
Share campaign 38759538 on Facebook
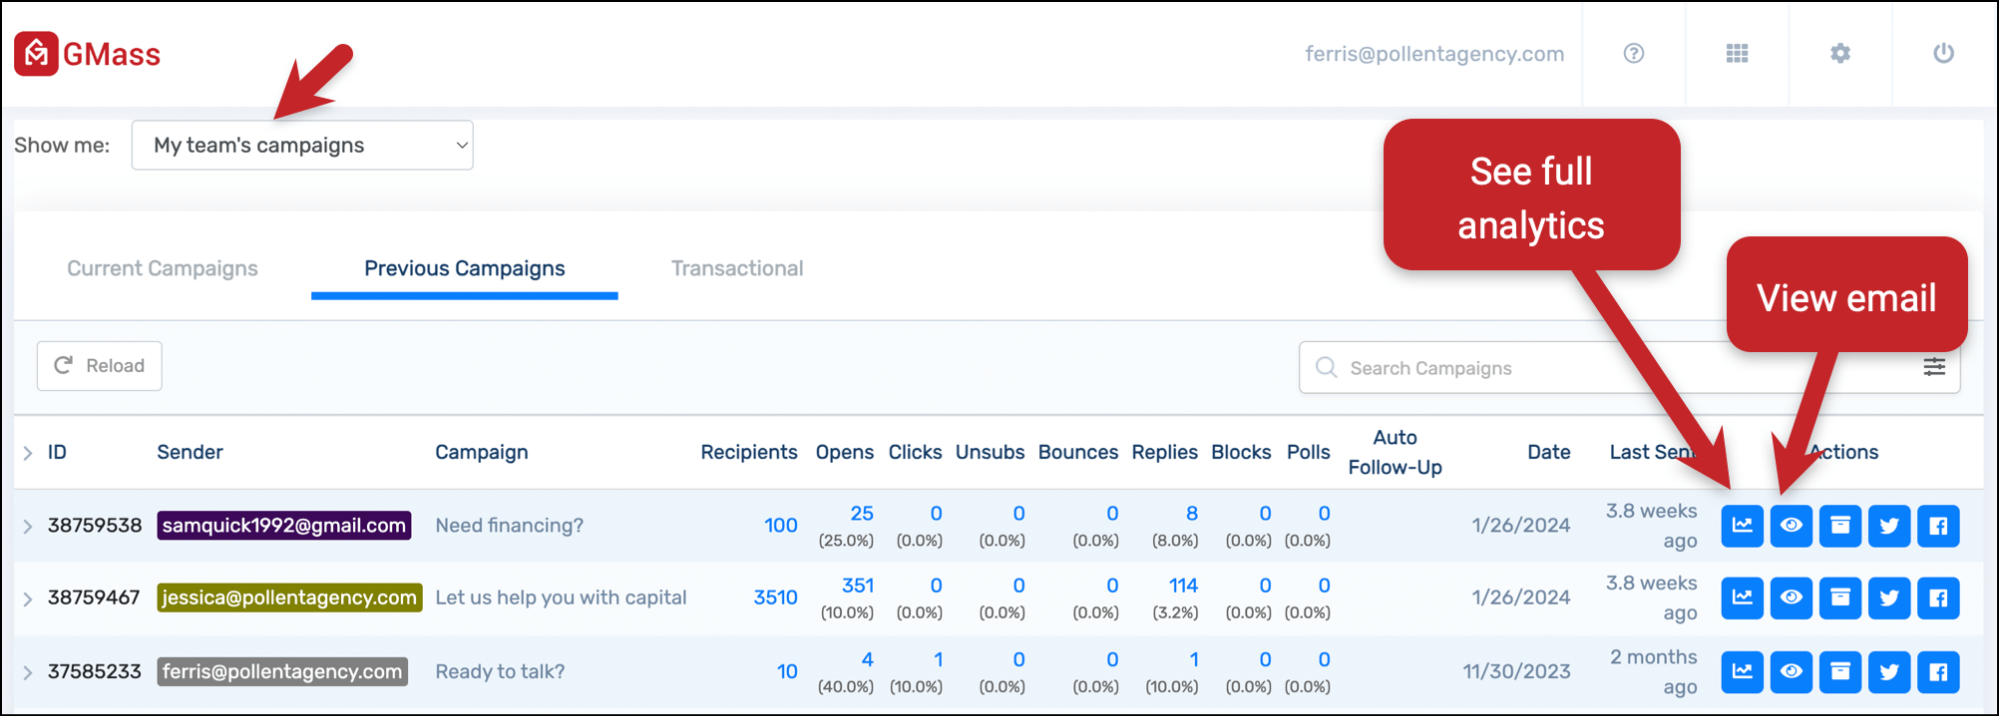pos(1938,526)
